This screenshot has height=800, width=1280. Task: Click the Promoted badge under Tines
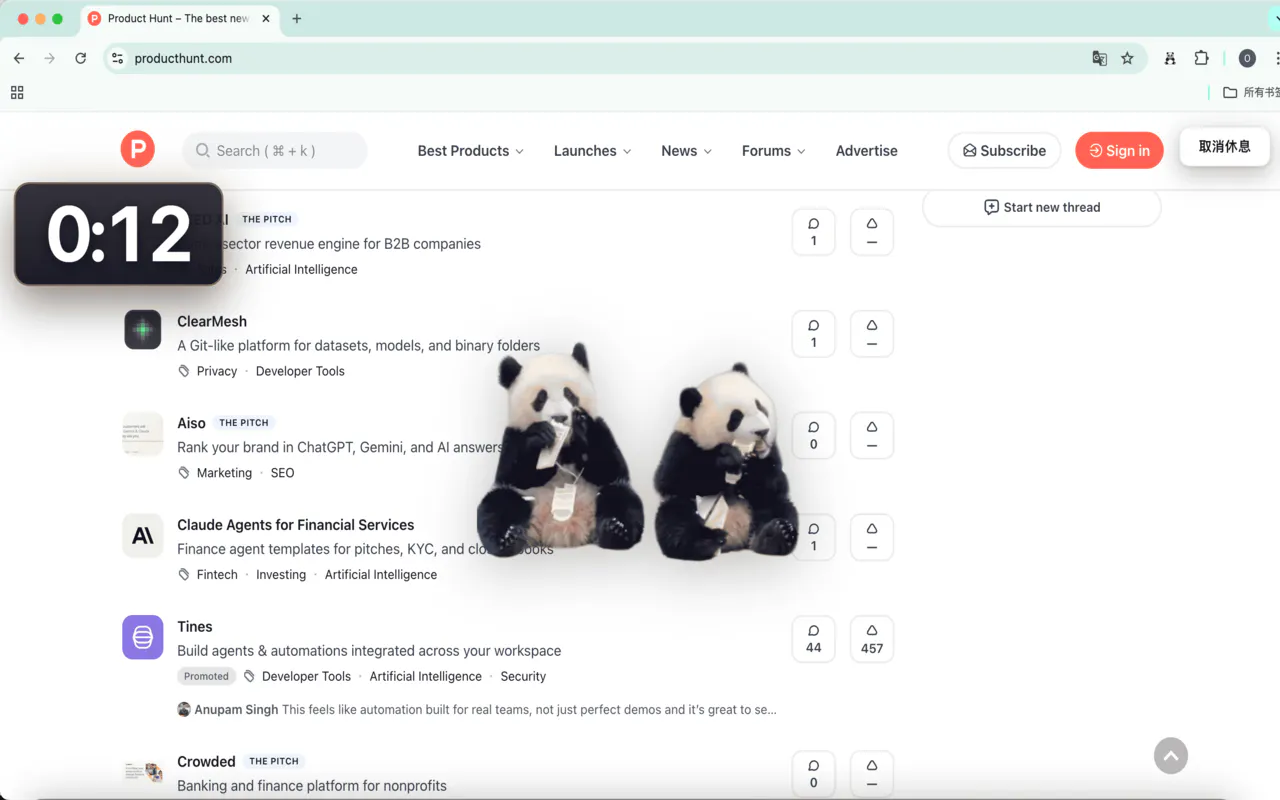[207, 677]
